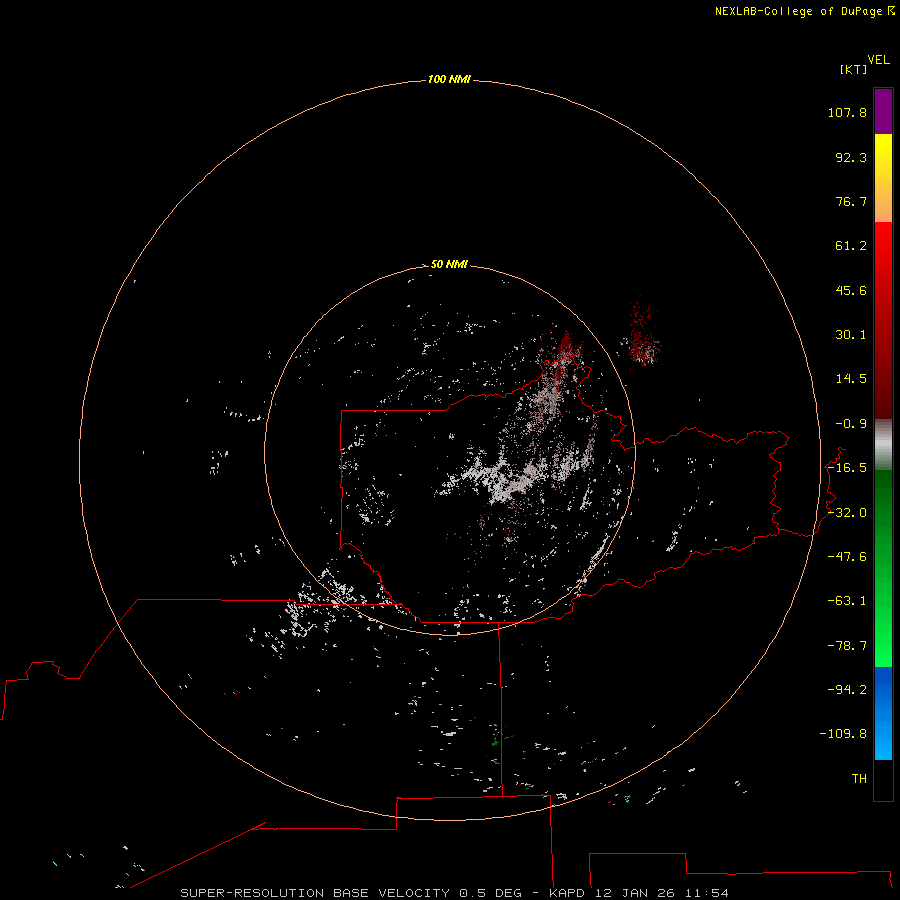Image resolution: width=900 pixels, height=900 pixels.
Task: Click the -32.0 legend value
Action: [847, 513]
